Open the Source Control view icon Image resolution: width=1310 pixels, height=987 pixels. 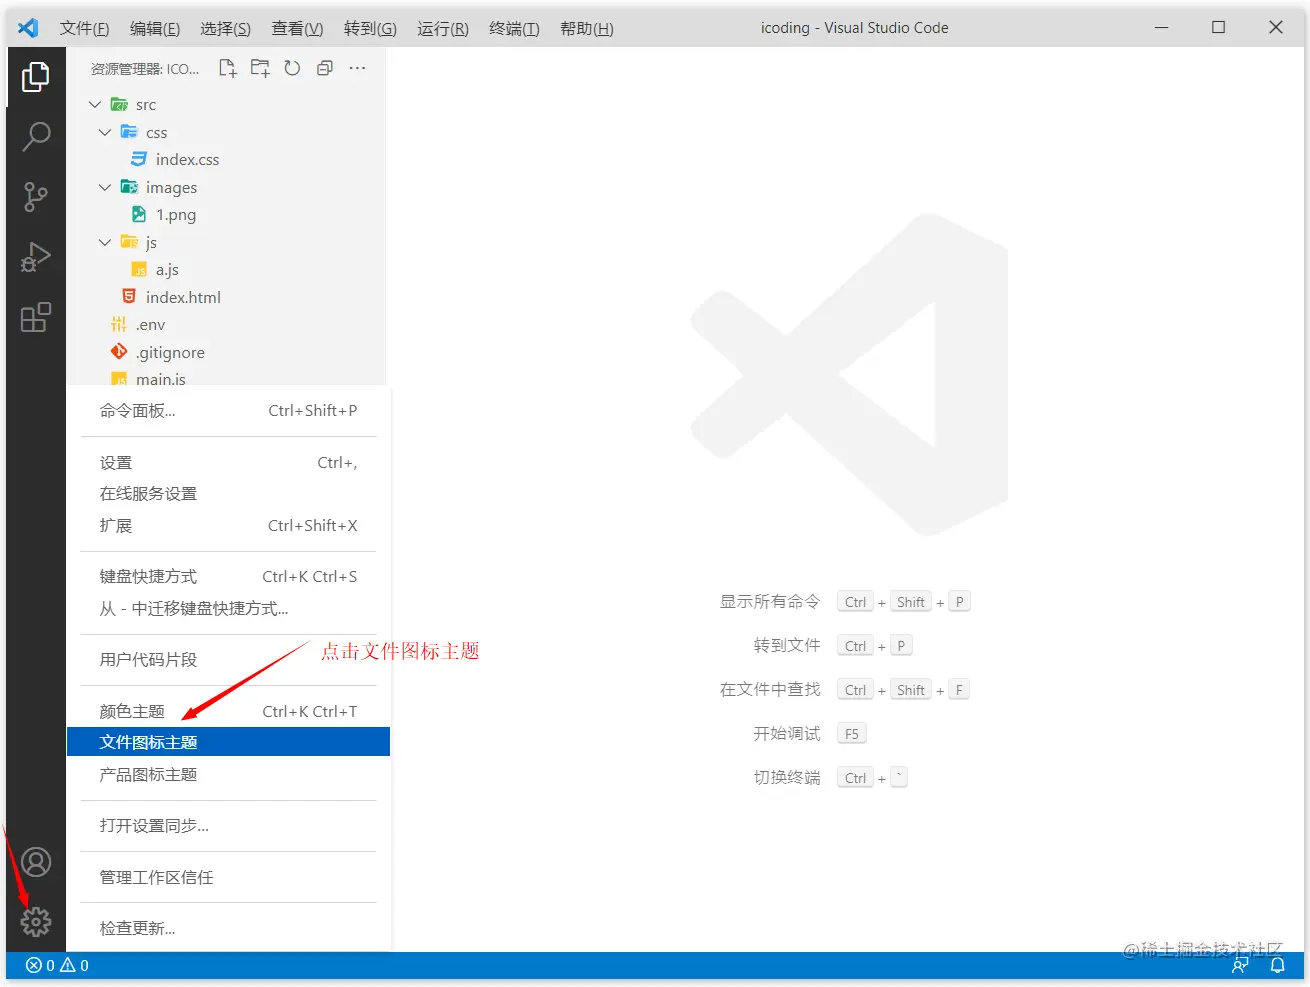[36, 197]
